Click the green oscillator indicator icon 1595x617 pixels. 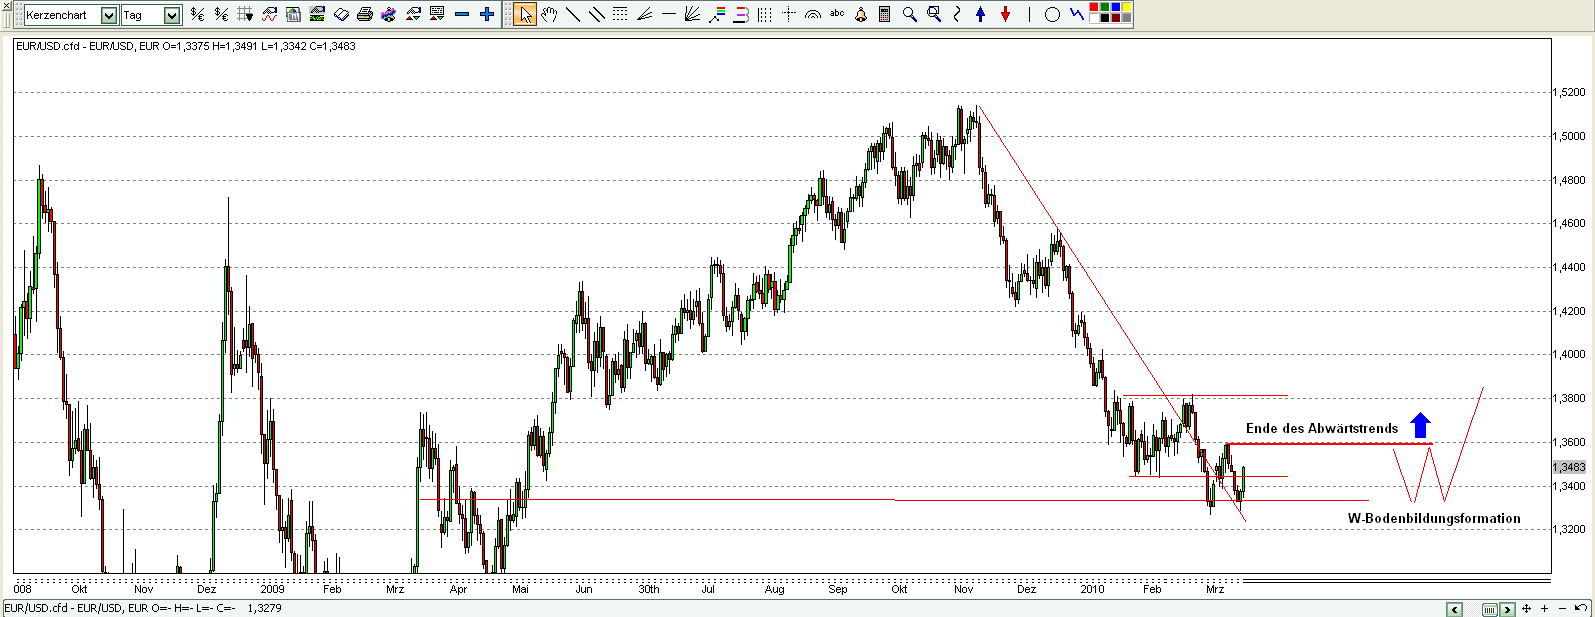[317, 14]
